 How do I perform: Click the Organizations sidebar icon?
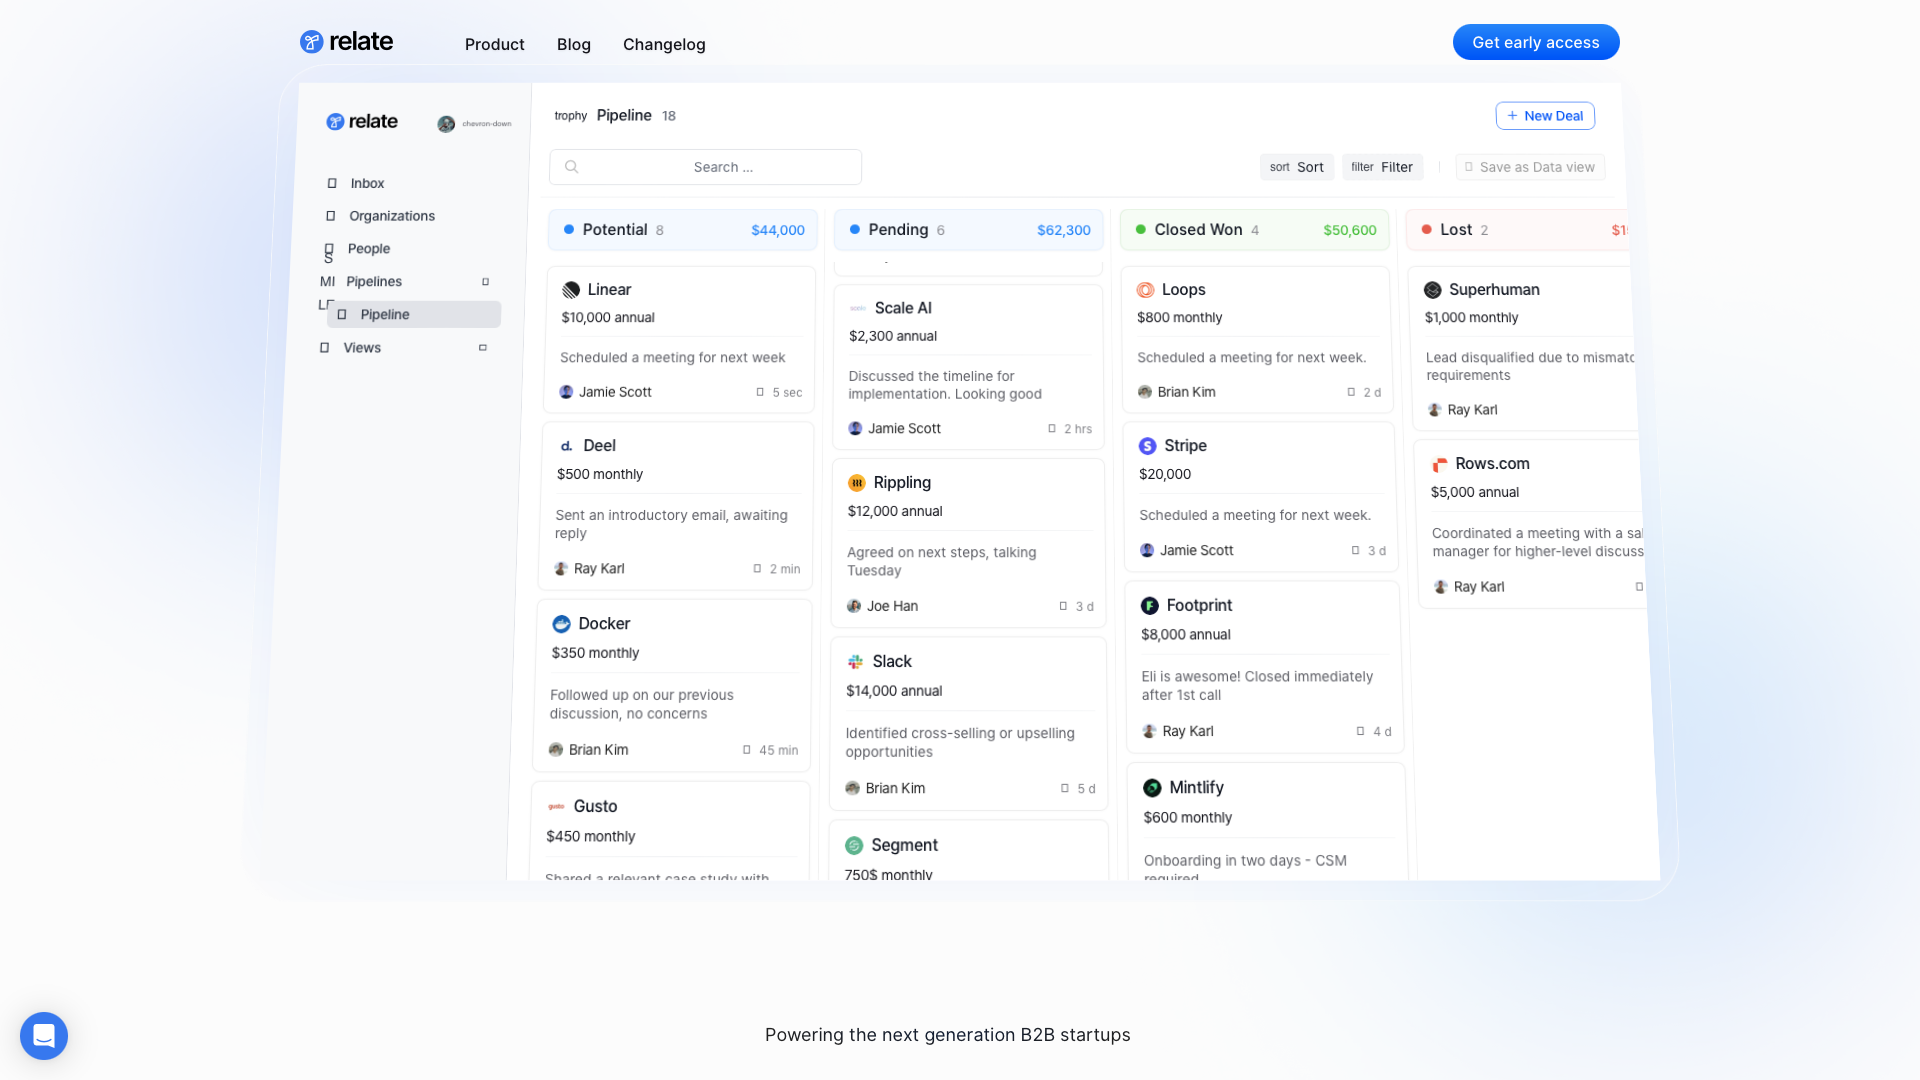[x=330, y=216]
